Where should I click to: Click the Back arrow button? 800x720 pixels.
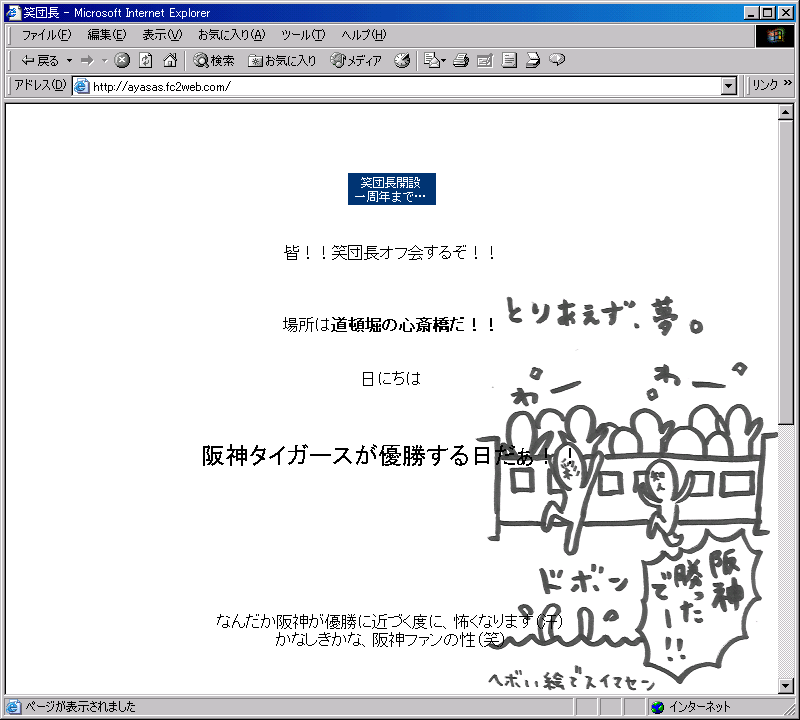pos(40,61)
